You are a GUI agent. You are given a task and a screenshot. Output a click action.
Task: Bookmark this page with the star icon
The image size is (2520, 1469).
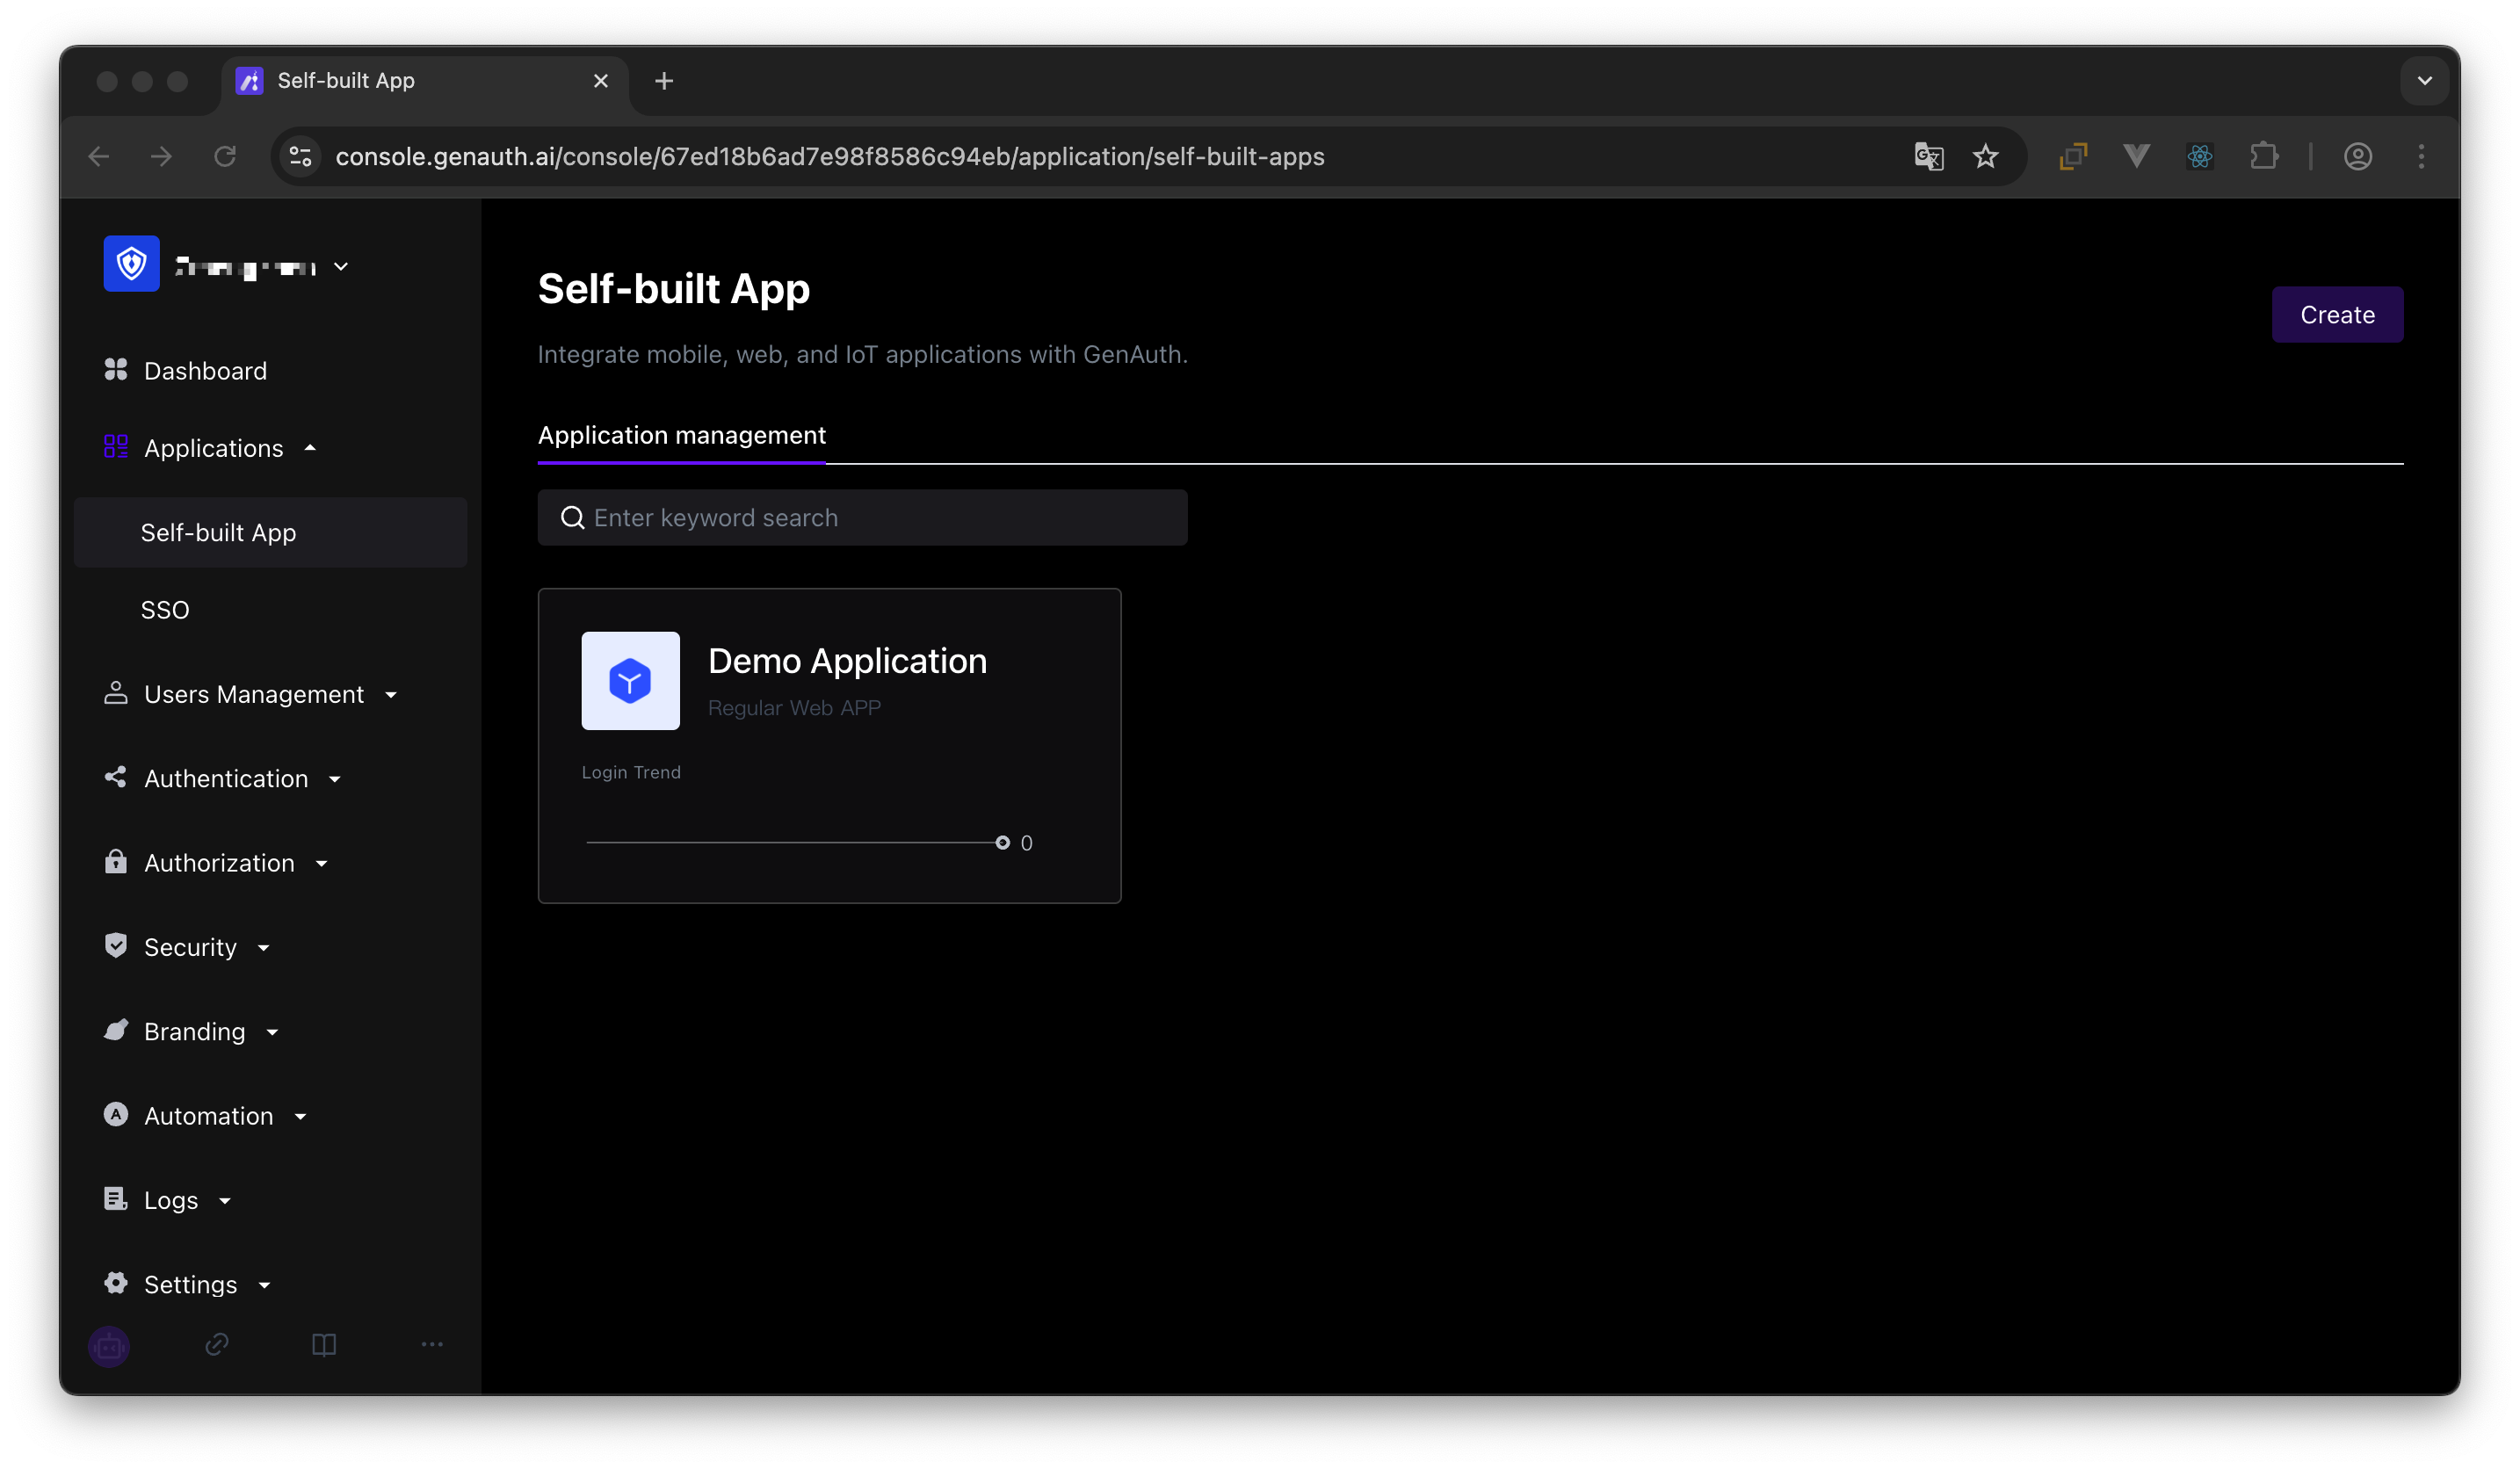point(1986,157)
